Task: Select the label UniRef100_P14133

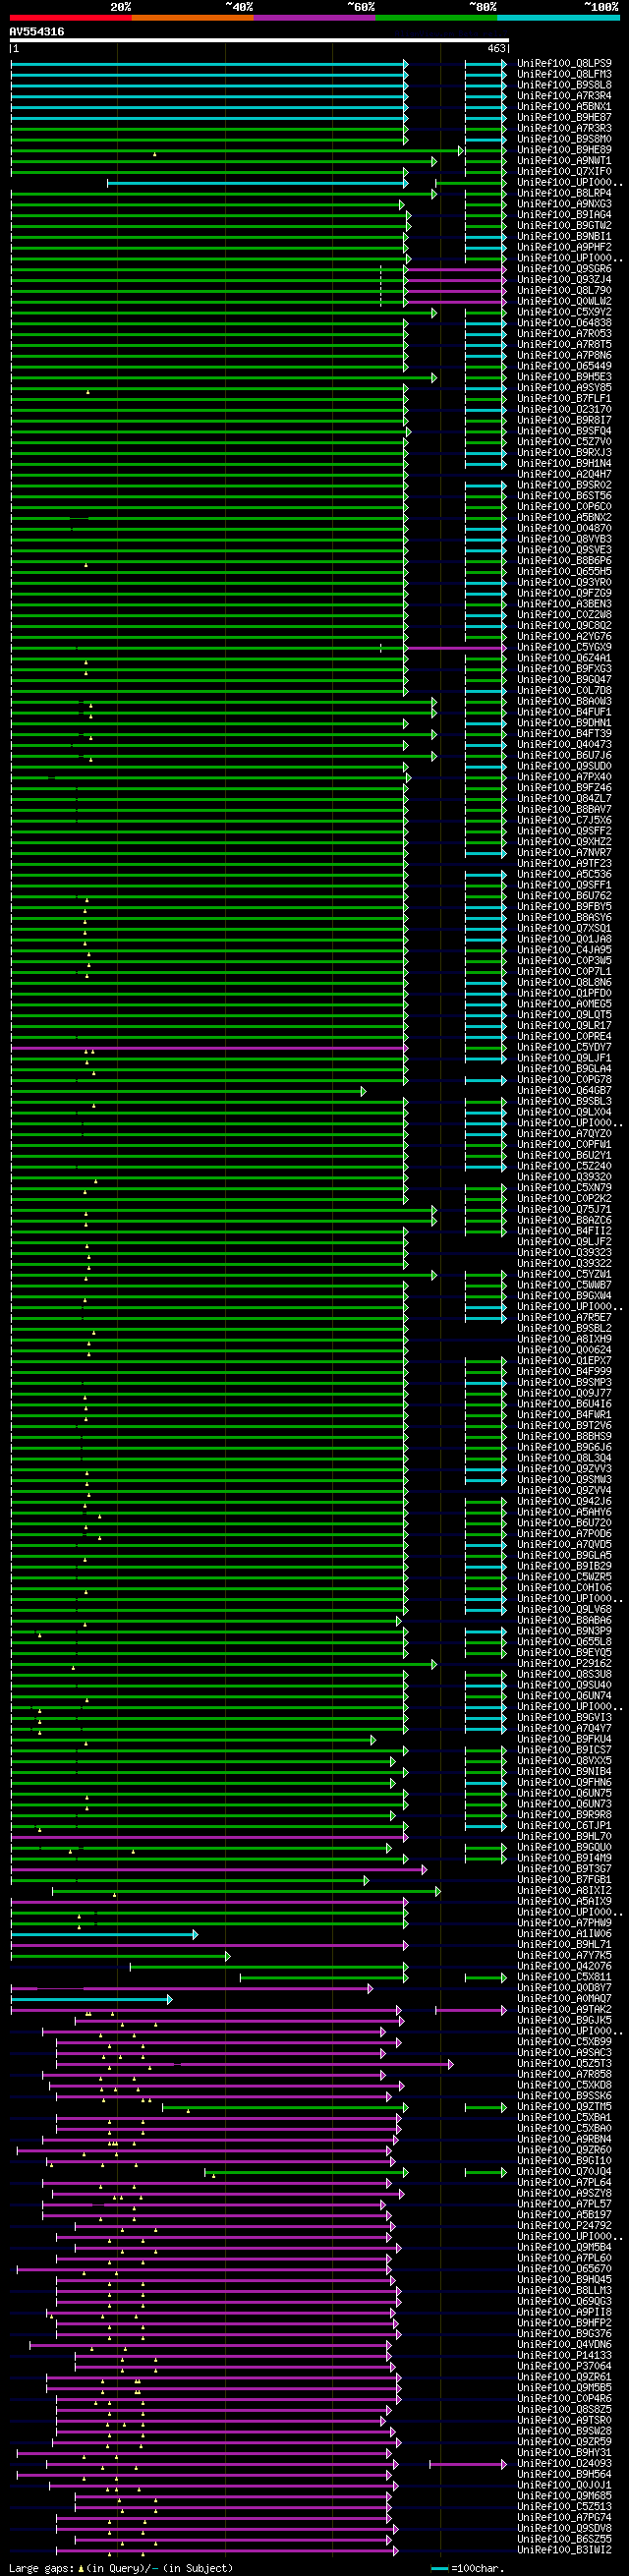Action: point(564,2355)
